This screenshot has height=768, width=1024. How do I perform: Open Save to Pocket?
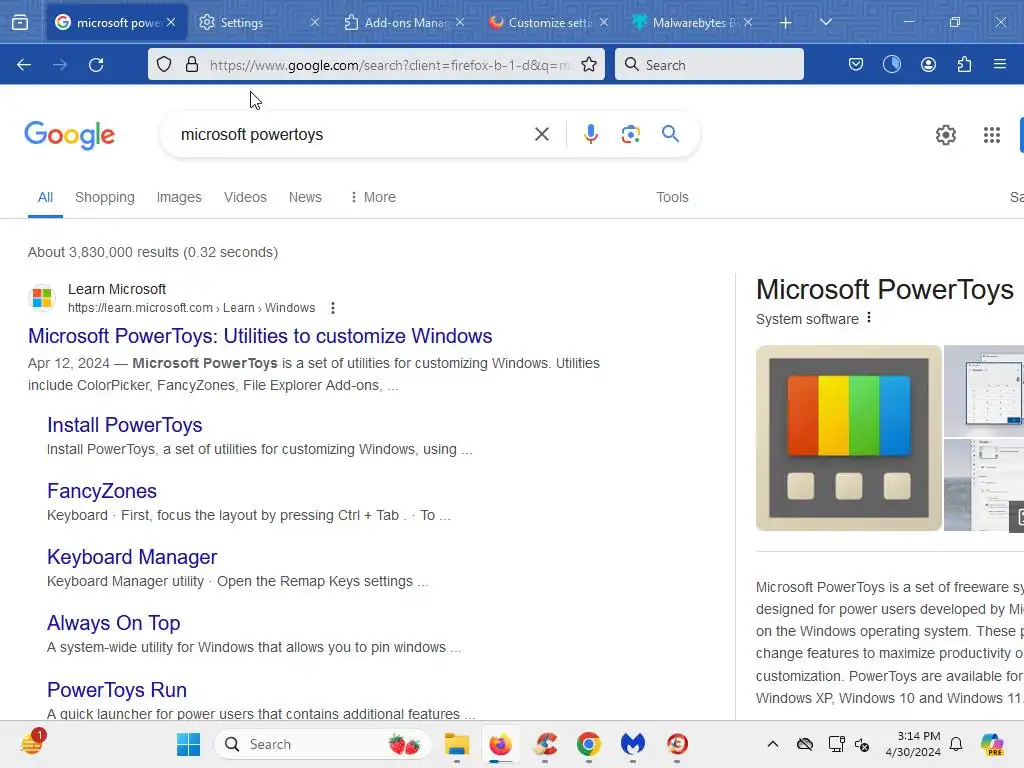856,64
